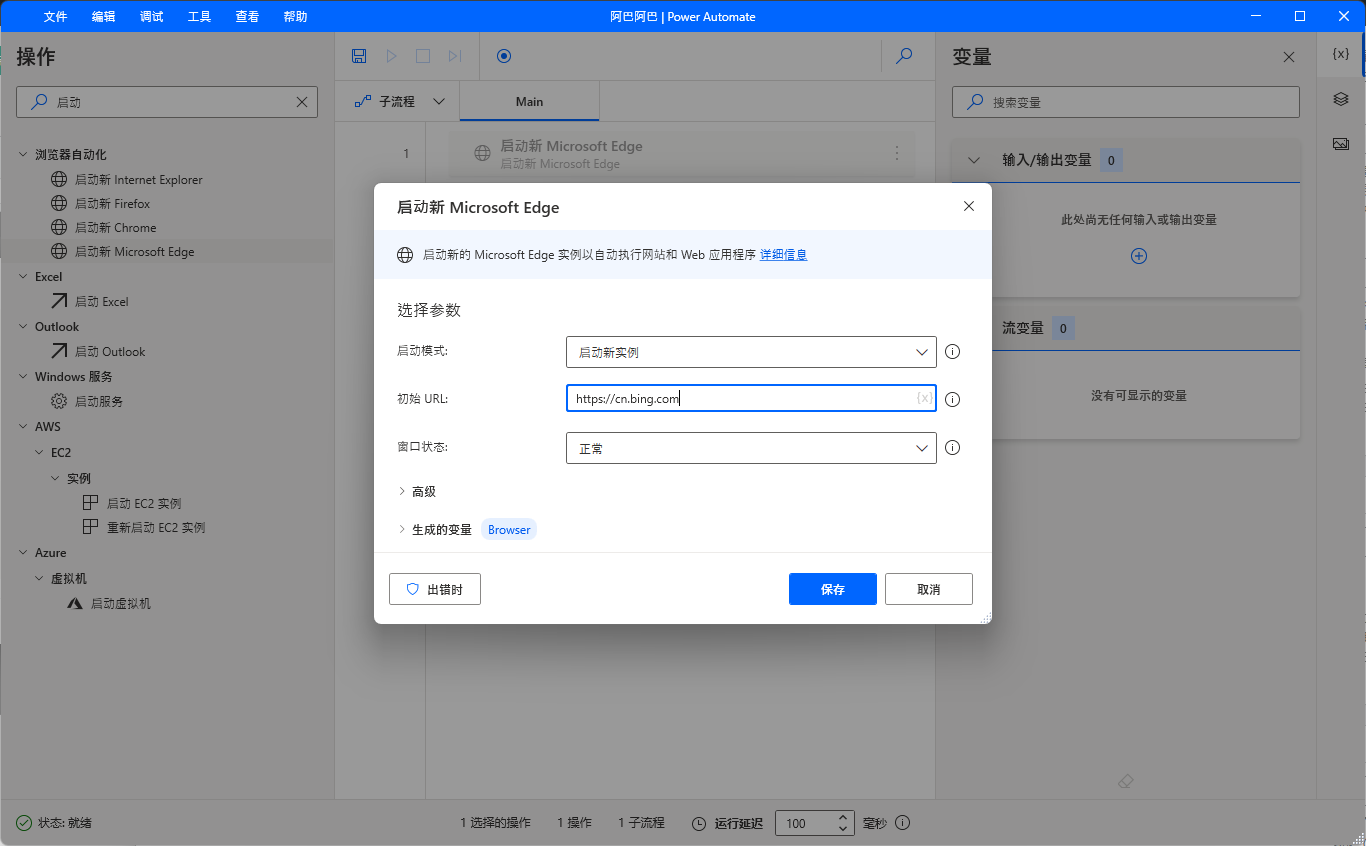The image size is (1366, 846).
Task: Collapse the AWS tree group
Action: pyautogui.click(x=24, y=427)
